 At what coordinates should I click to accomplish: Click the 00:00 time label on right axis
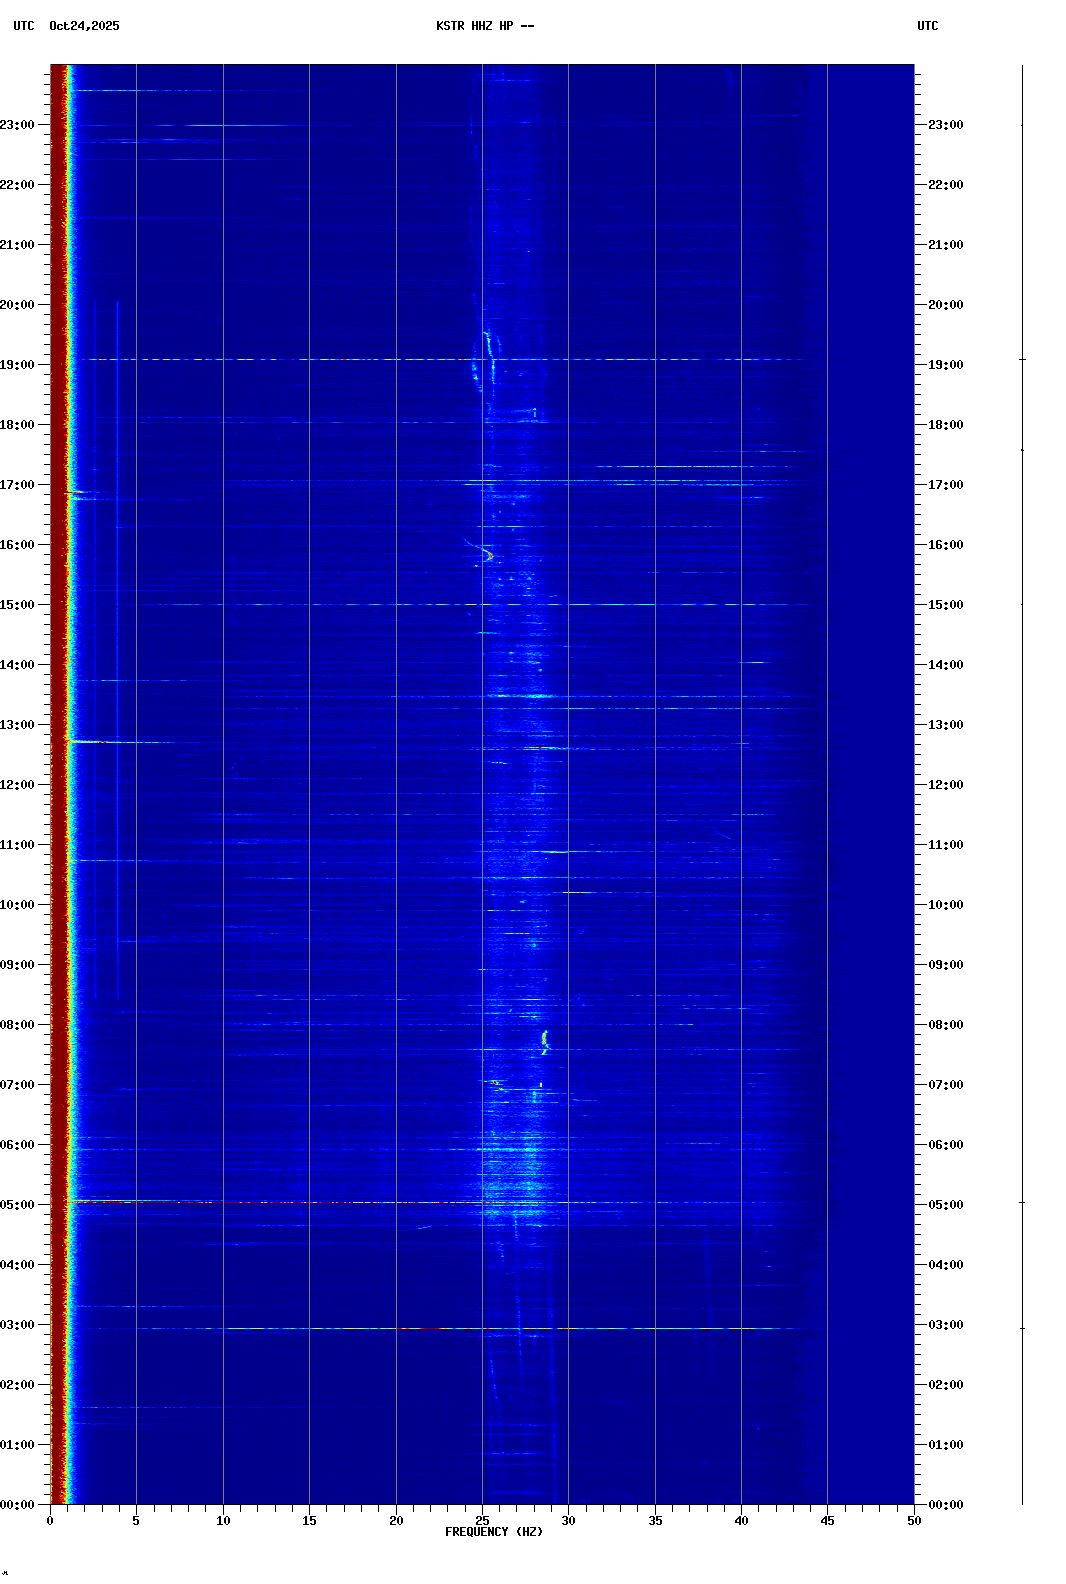tap(945, 1505)
